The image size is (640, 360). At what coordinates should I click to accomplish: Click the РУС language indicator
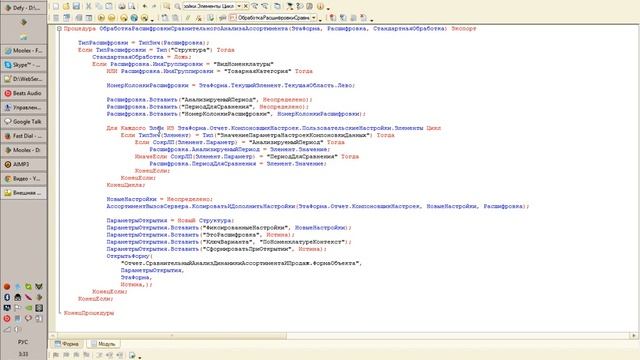23,342
